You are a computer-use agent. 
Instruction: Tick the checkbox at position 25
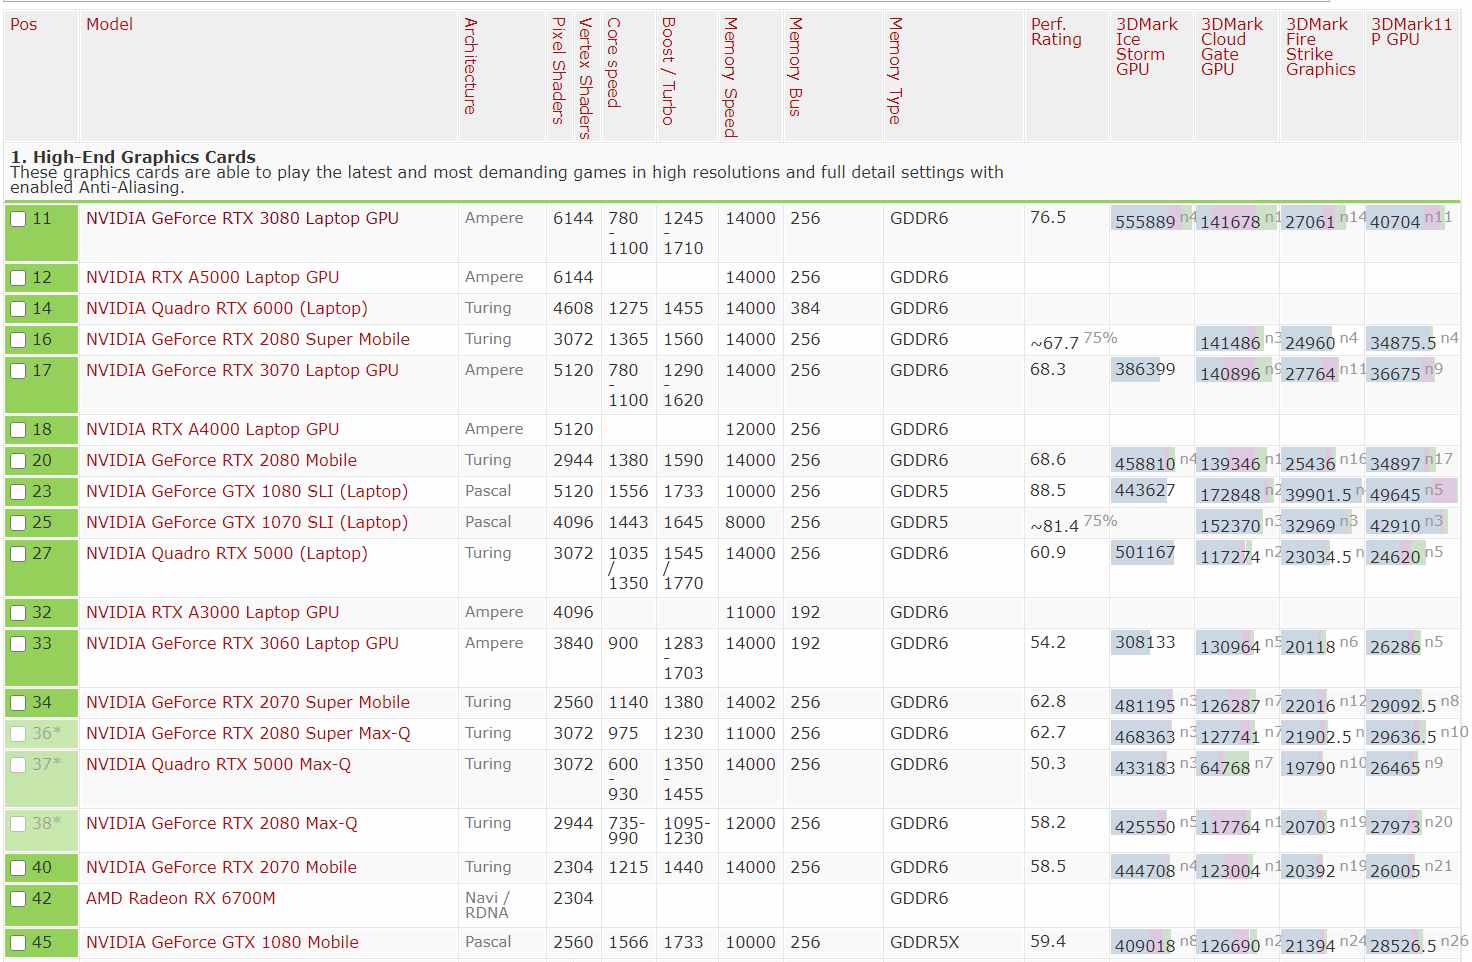pos(18,523)
